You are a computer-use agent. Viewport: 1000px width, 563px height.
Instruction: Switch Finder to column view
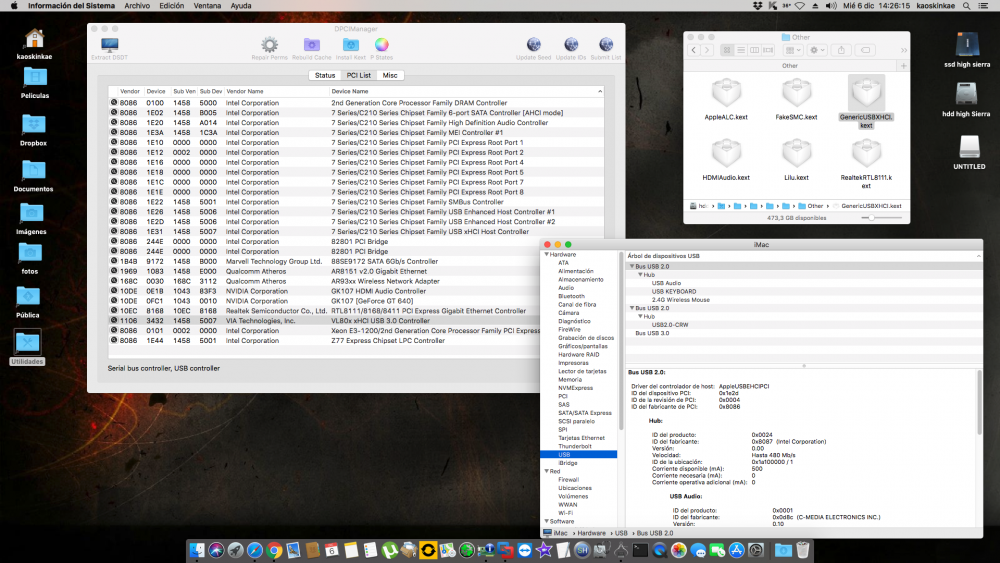[x=754, y=50]
